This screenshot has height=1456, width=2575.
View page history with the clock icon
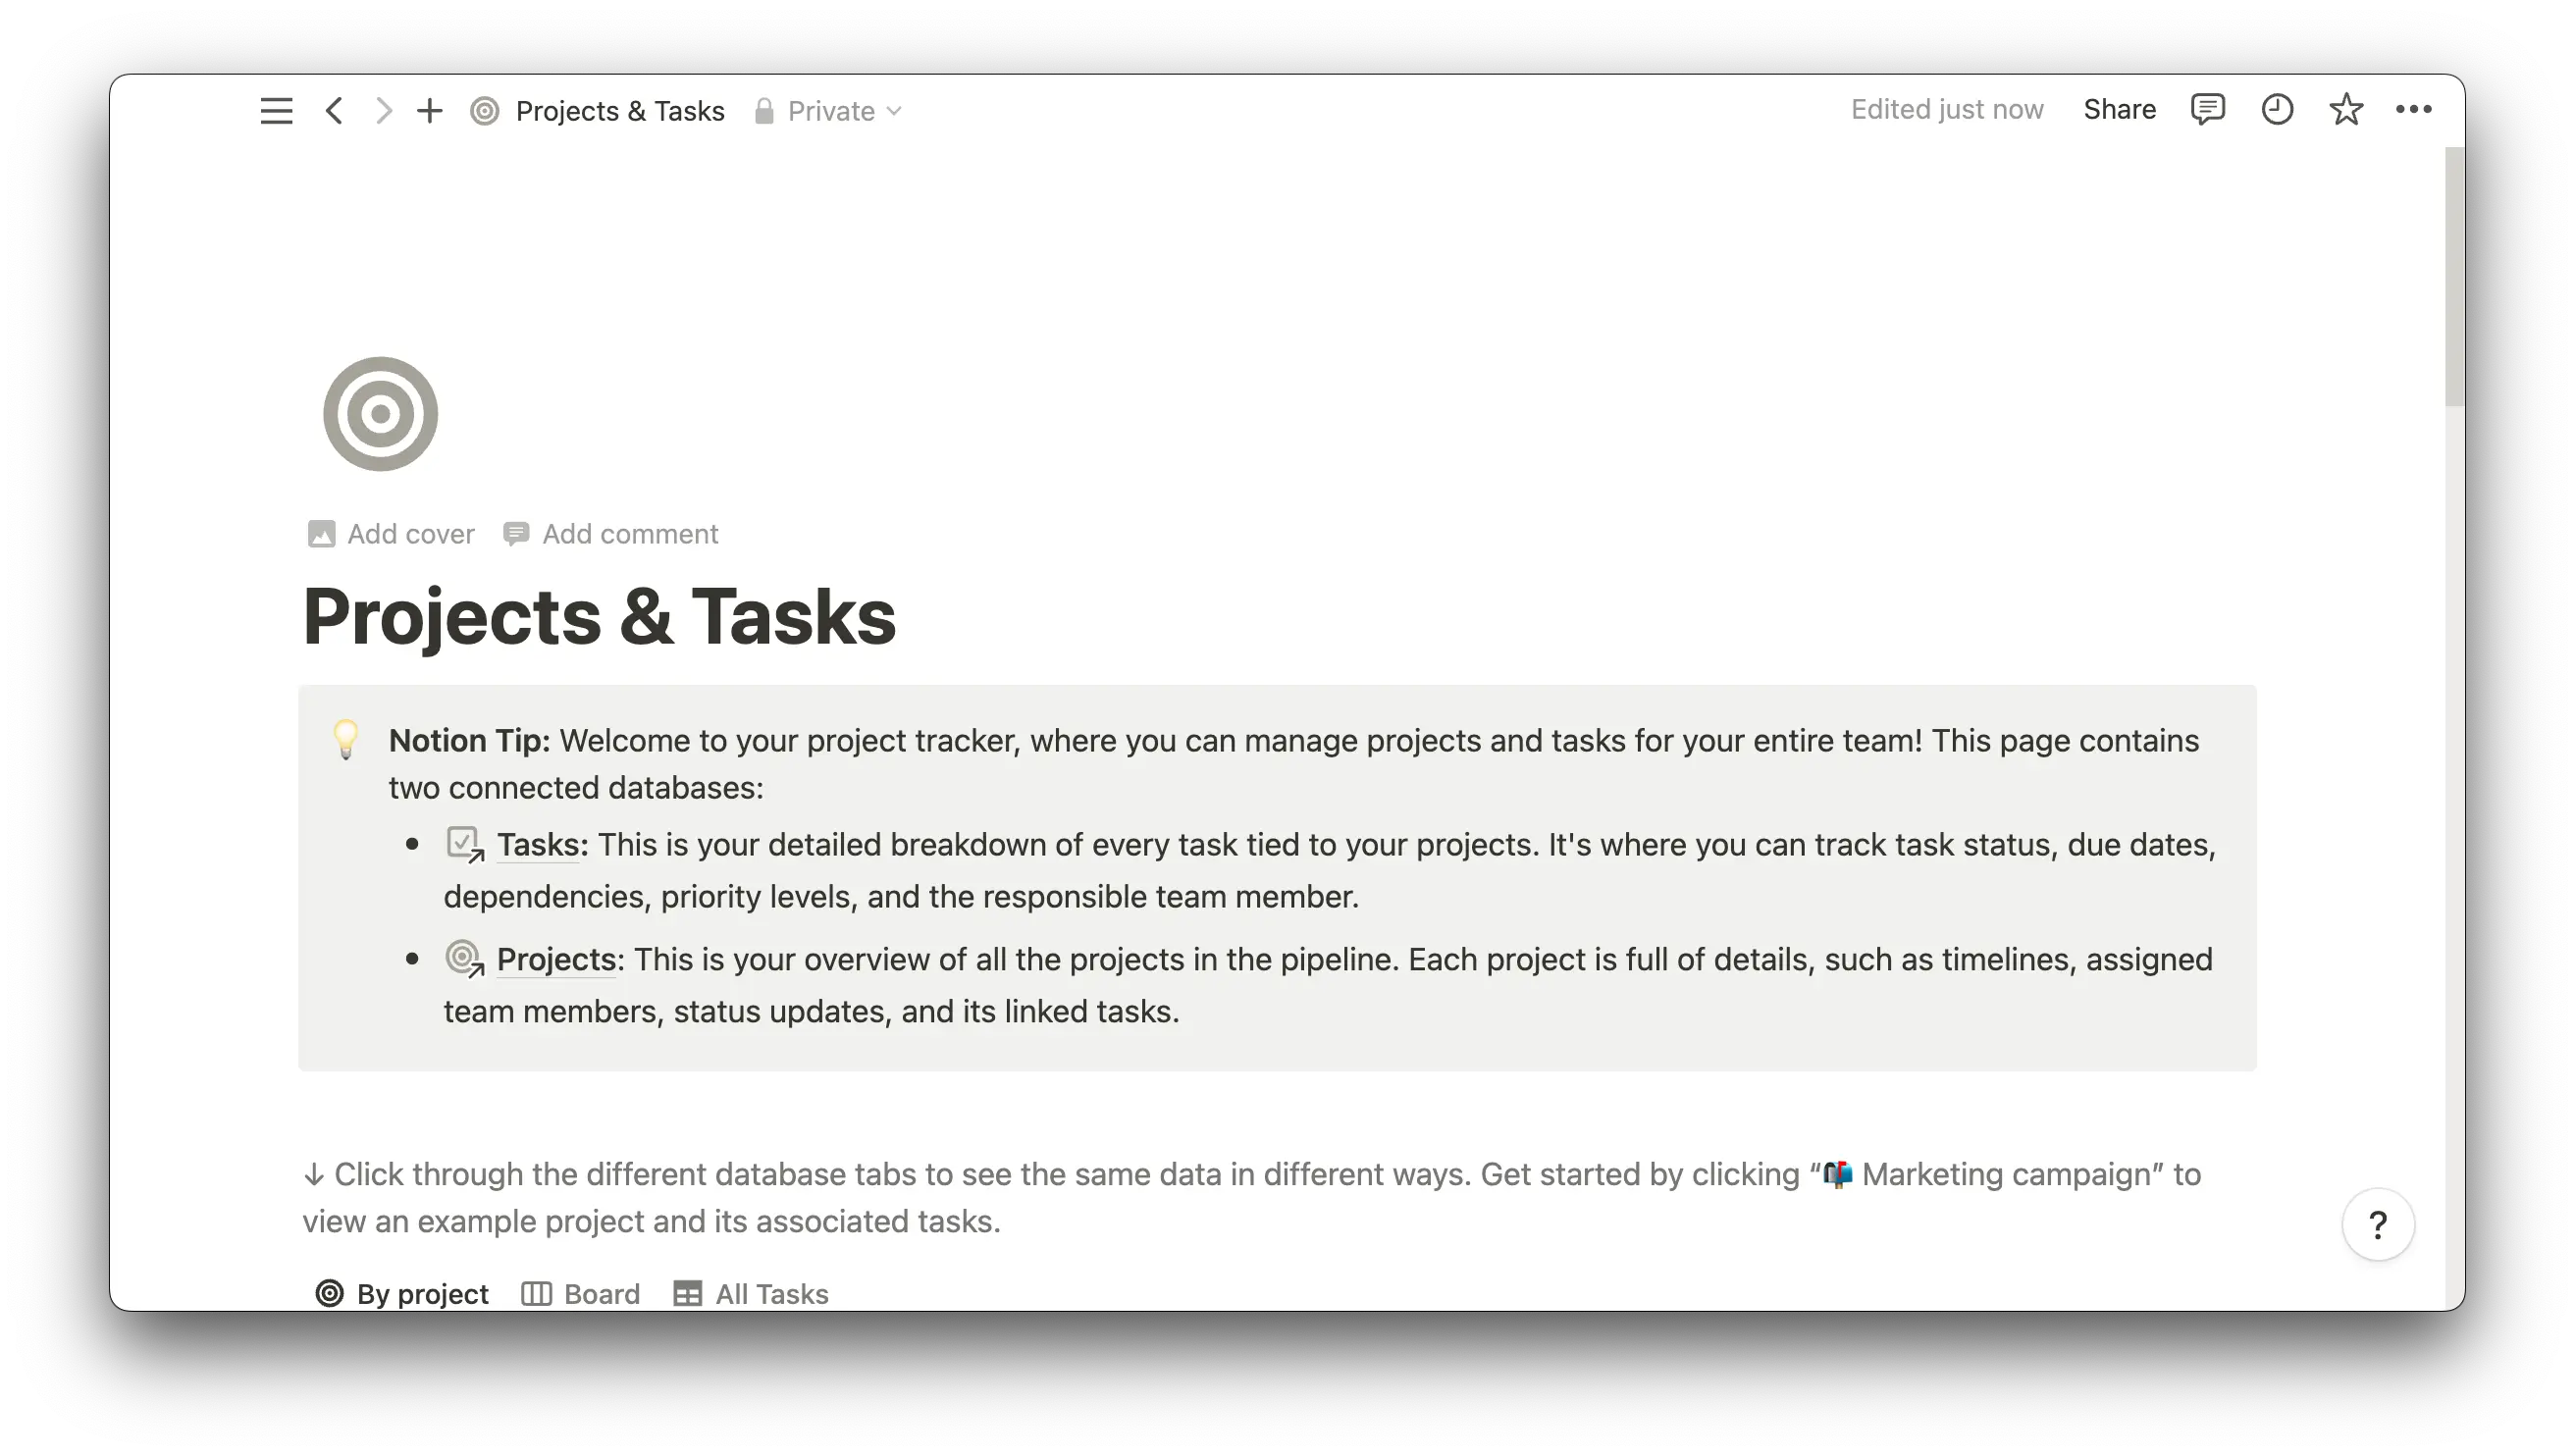coord(2277,109)
